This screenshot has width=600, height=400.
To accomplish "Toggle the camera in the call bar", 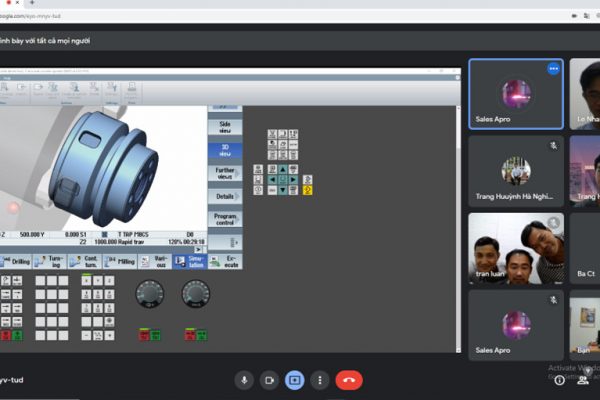I will (269, 380).
